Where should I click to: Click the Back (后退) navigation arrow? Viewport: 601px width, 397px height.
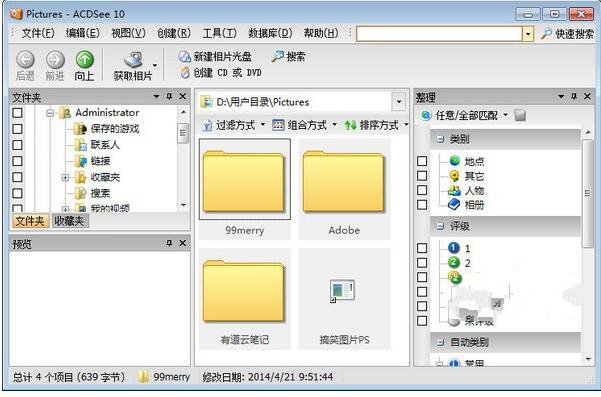tap(25, 59)
